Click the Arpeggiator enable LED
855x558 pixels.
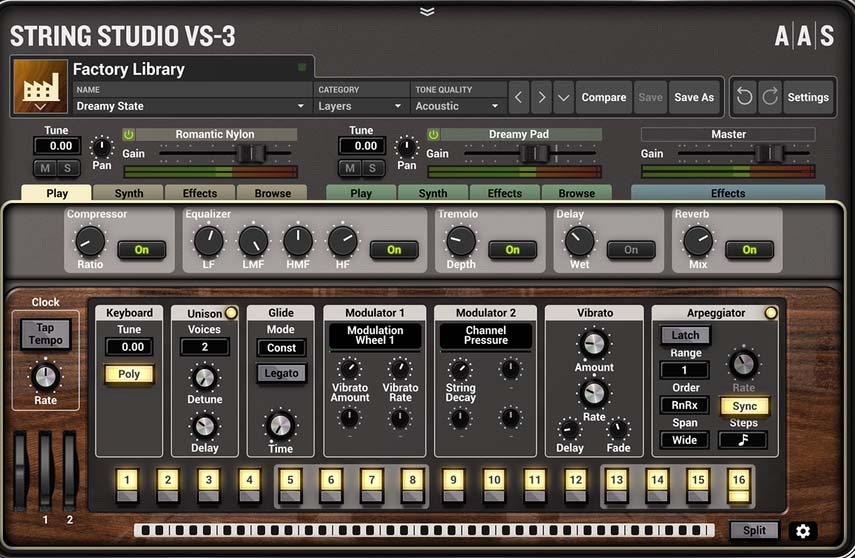point(770,313)
